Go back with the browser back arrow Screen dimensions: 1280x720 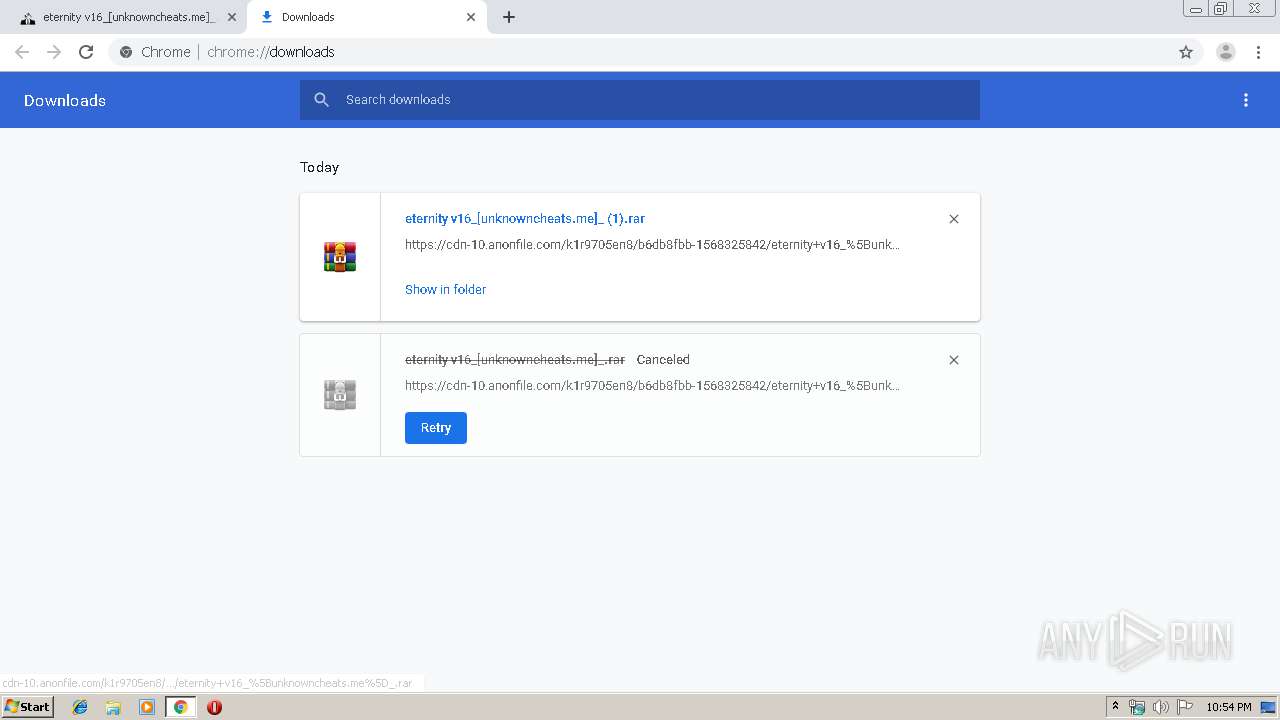pos(22,52)
